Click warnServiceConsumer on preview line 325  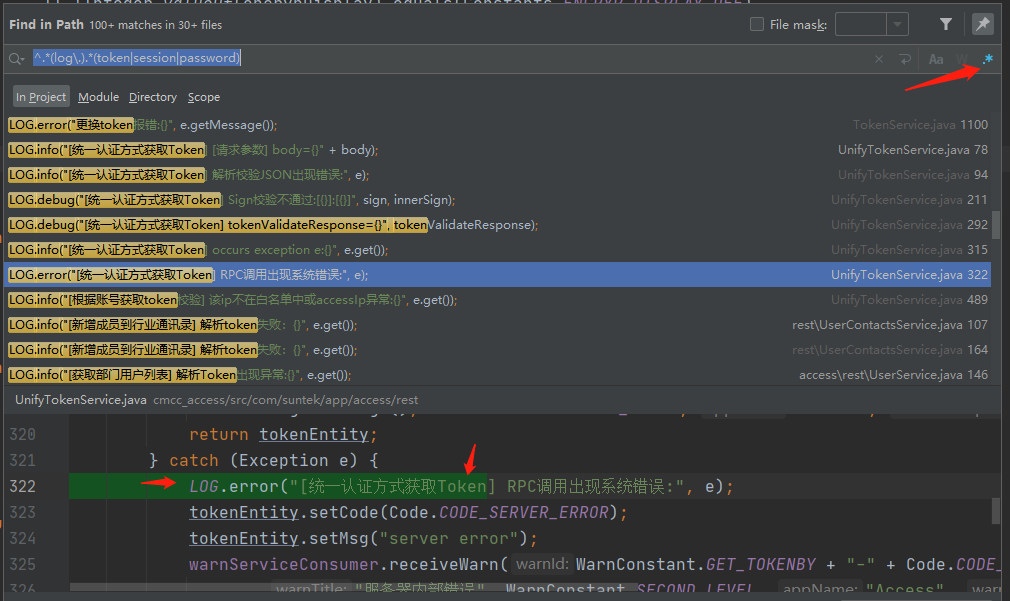283,564
